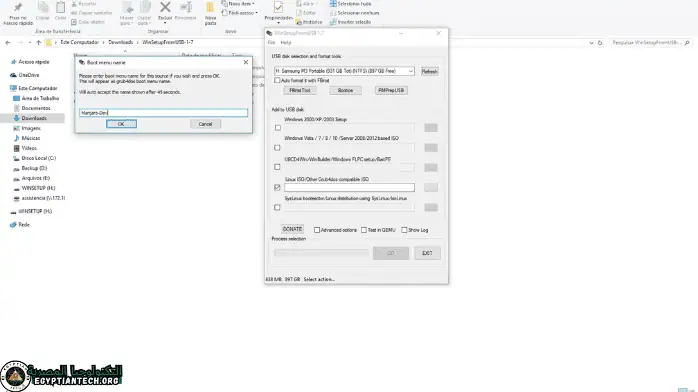The width and height of the screenshot is (698, 392).
Task: Click Colar atalho in ribbon
Action: coord(88,22)
